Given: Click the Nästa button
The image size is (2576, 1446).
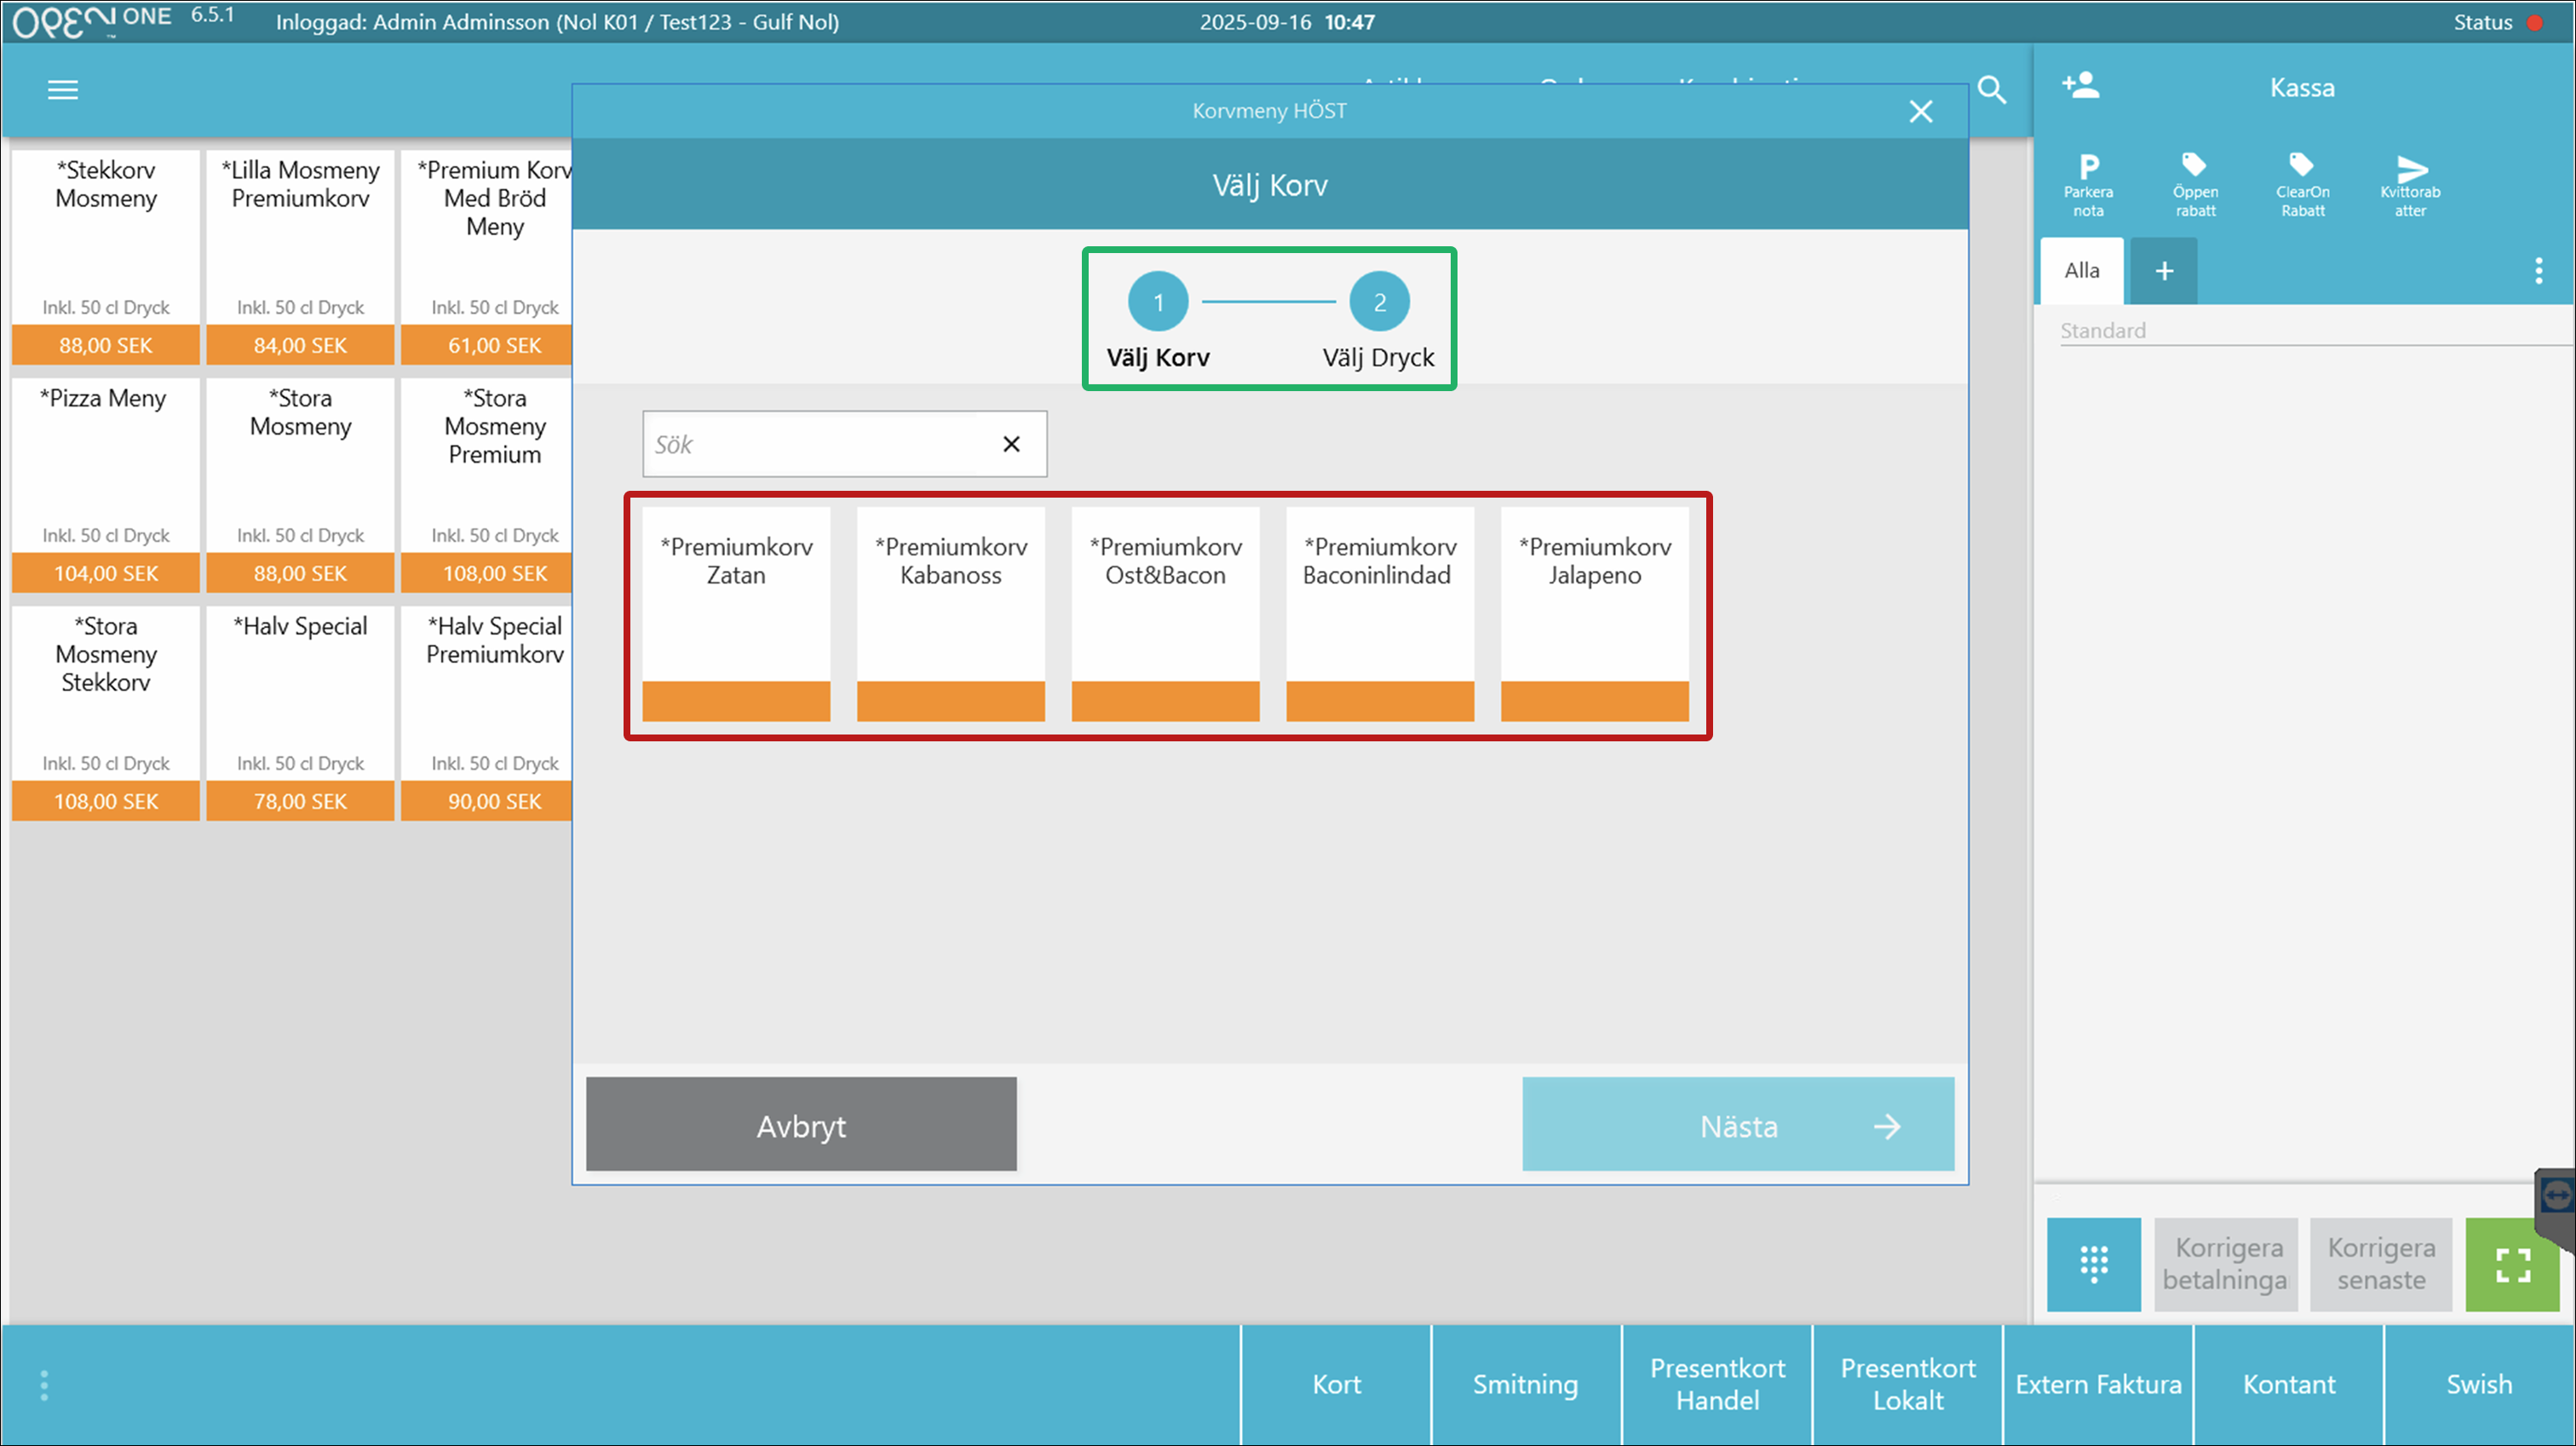Looking at the screenshot, I should pyautogui.click(x=1737, y=1125).
